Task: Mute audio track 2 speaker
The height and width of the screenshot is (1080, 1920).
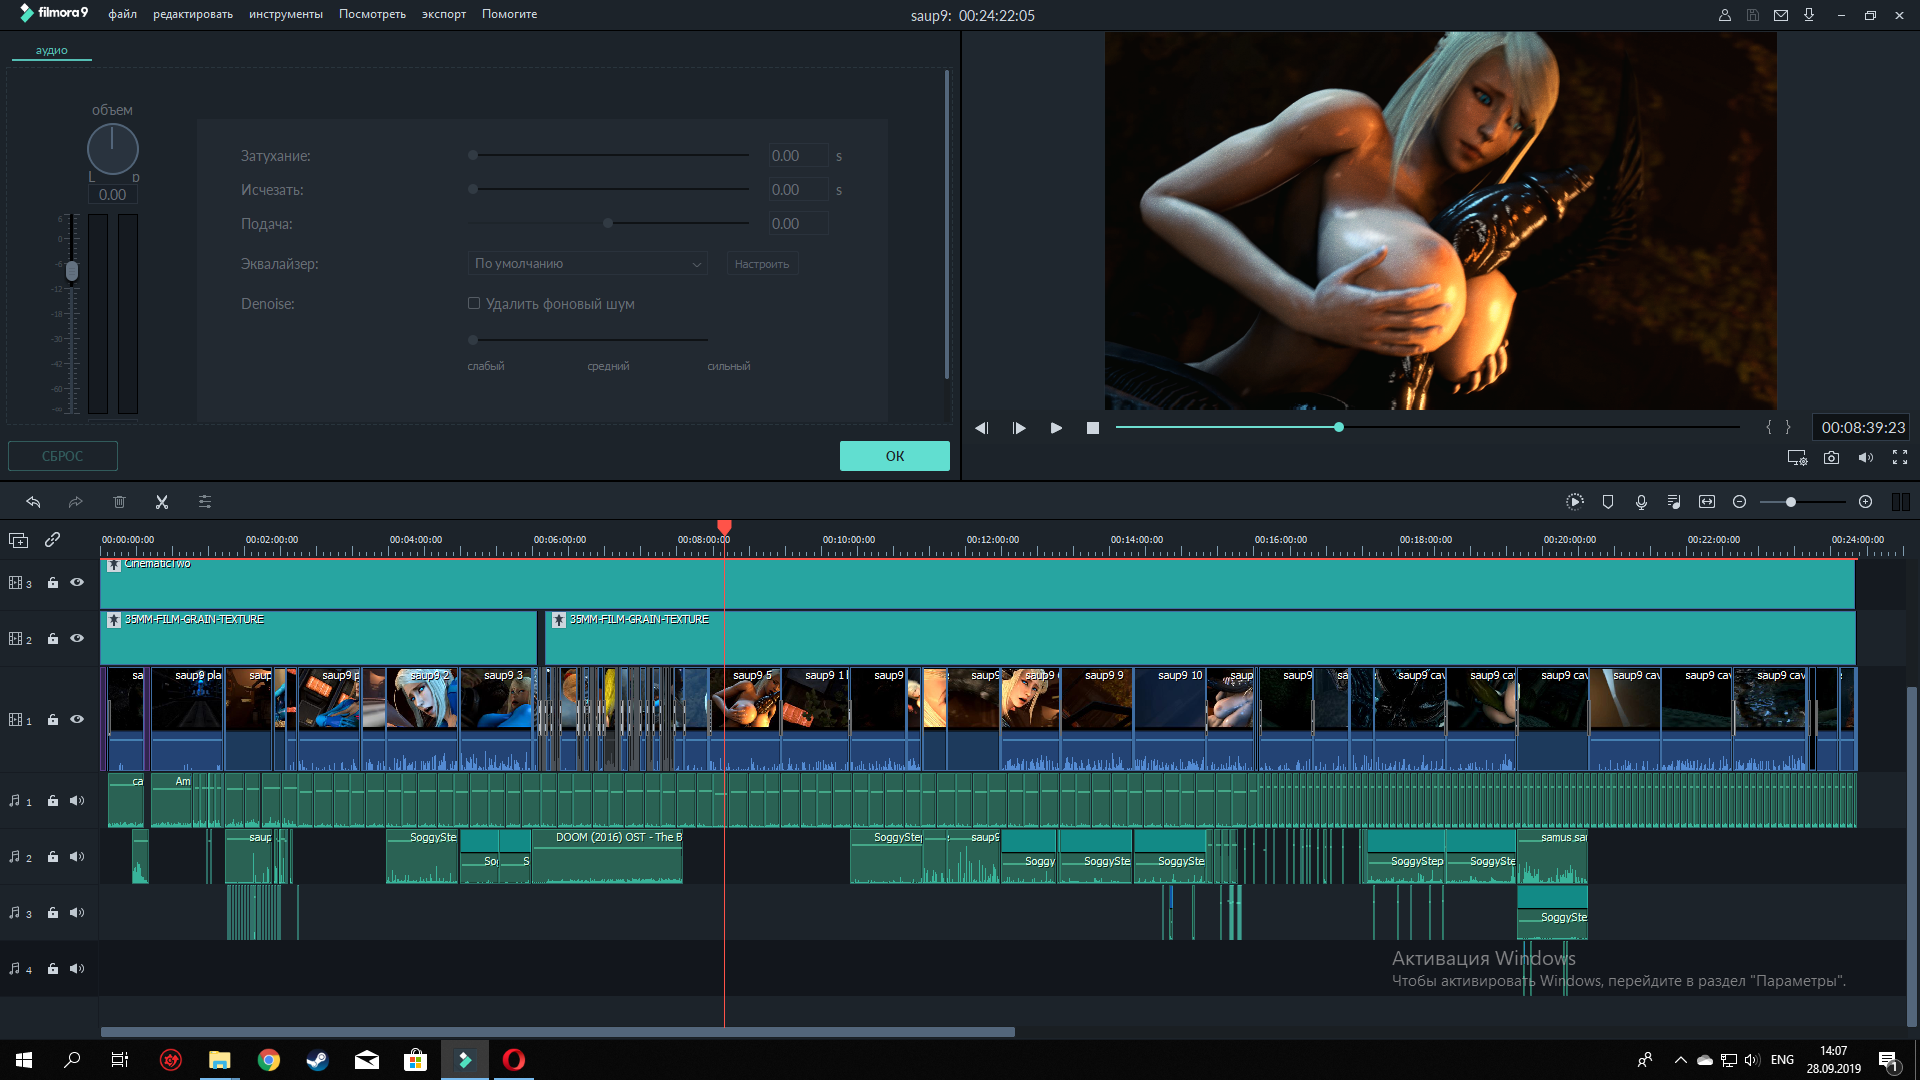Action: [77, 856]
